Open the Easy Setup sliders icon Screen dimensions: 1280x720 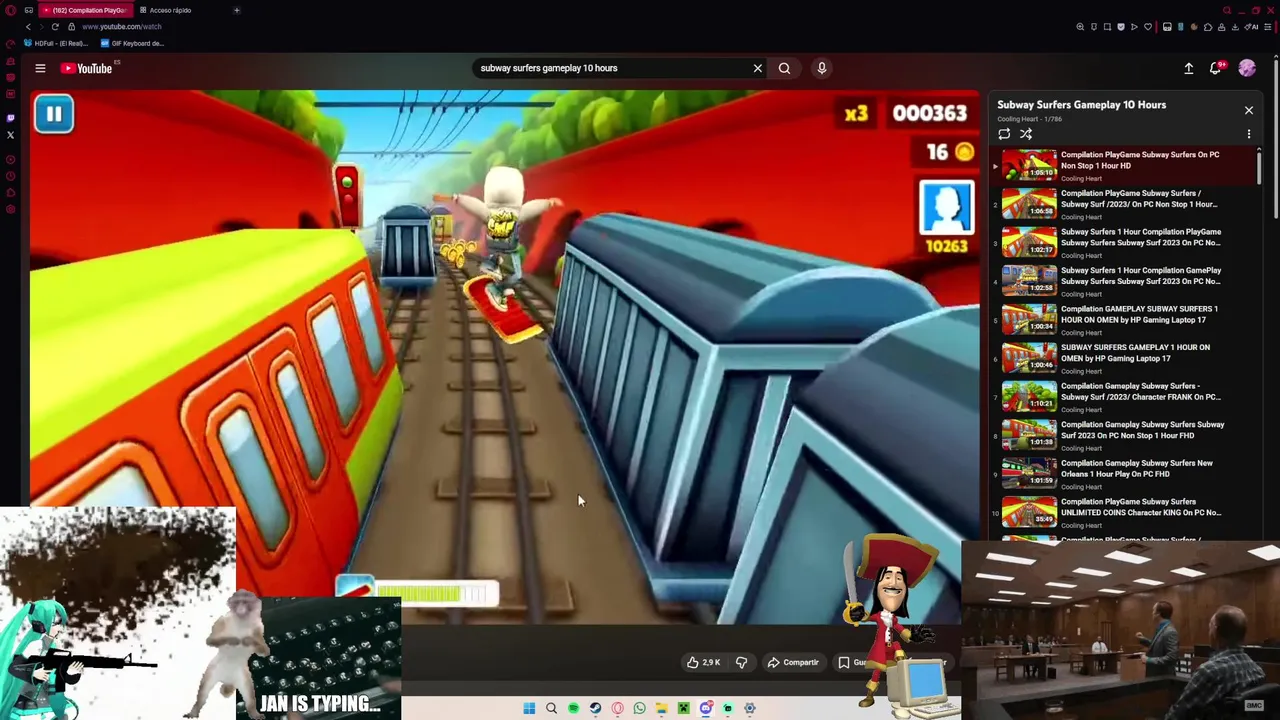[1268, 27]
